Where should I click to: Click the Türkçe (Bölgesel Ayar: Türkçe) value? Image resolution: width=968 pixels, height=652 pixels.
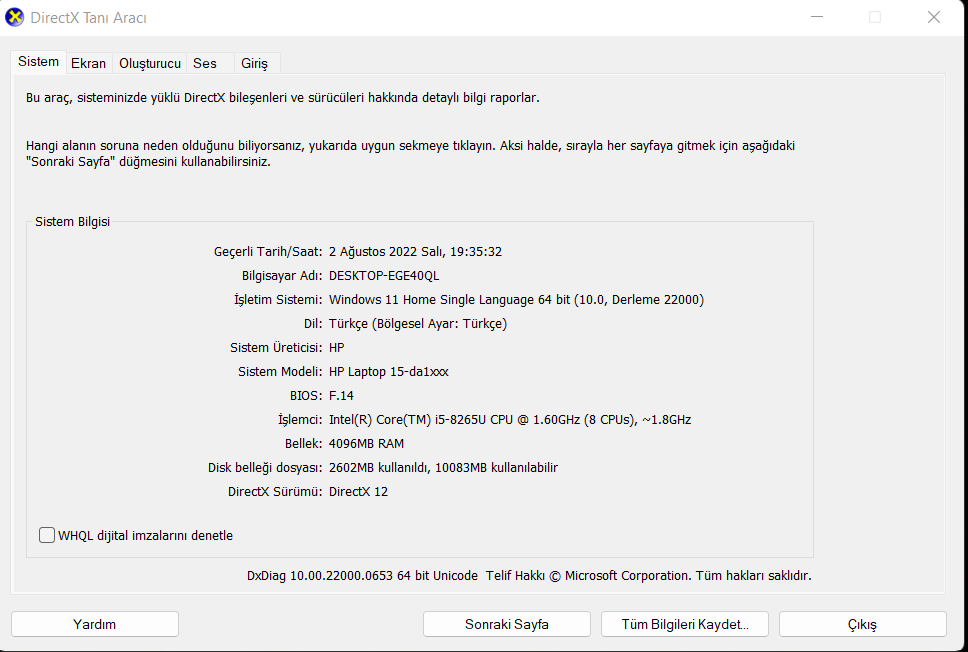point(418,324)
